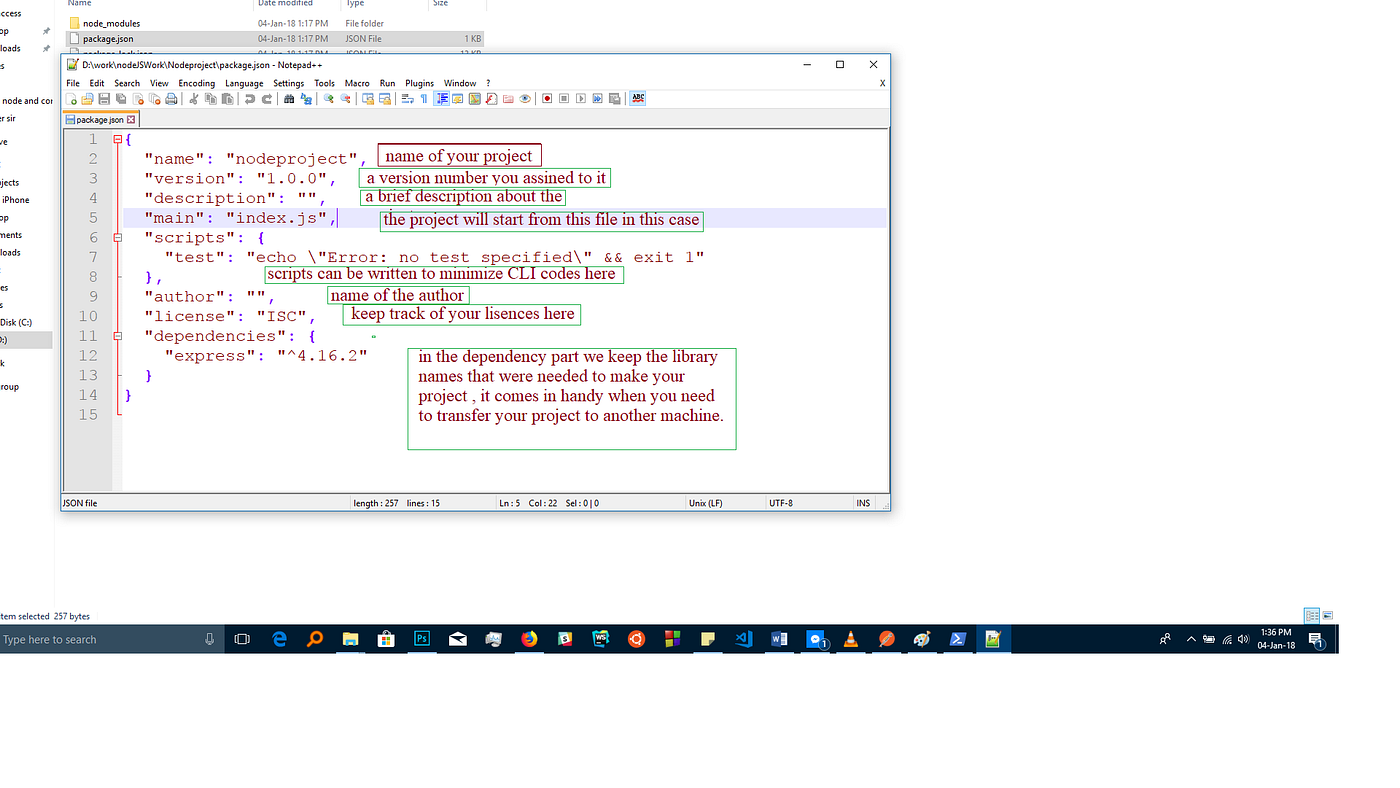This screenshot has width=1400, height=788.
Task: Print the document using the printer toolbar icon
Action: (x=170, y=98)
